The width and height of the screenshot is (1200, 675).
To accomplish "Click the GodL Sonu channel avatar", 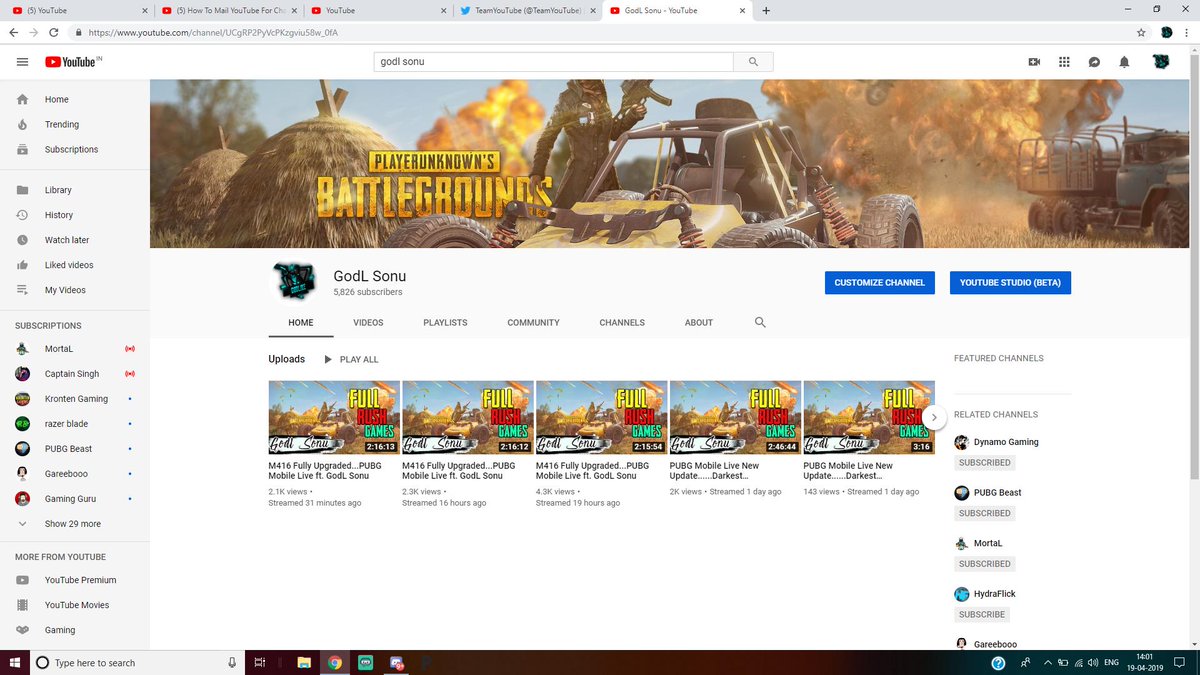I will point(294,283).
